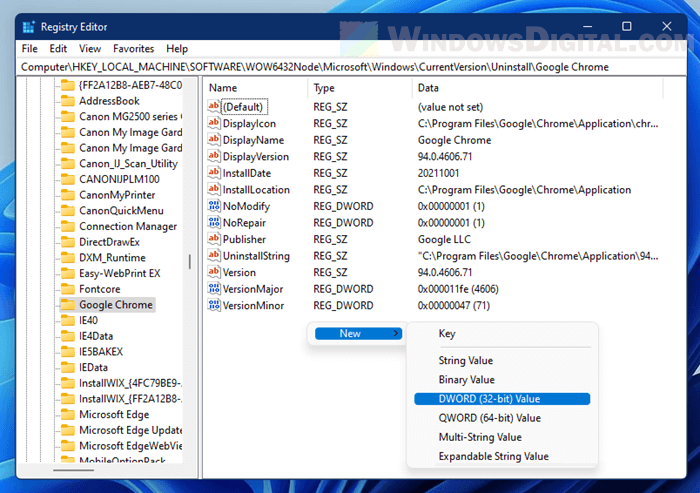Click the Version string value icon
Screen dimensions: 700x493
214,272
